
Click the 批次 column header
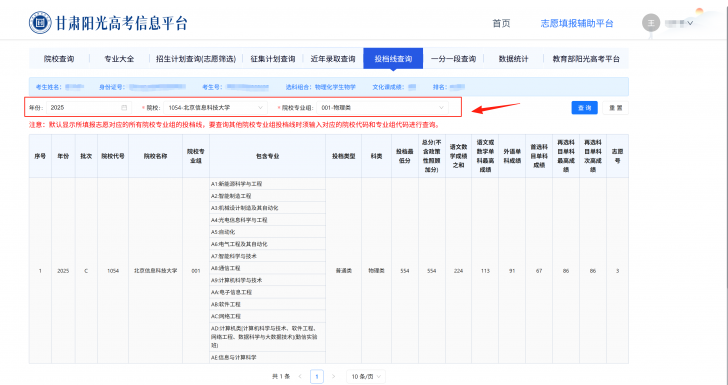86,156
